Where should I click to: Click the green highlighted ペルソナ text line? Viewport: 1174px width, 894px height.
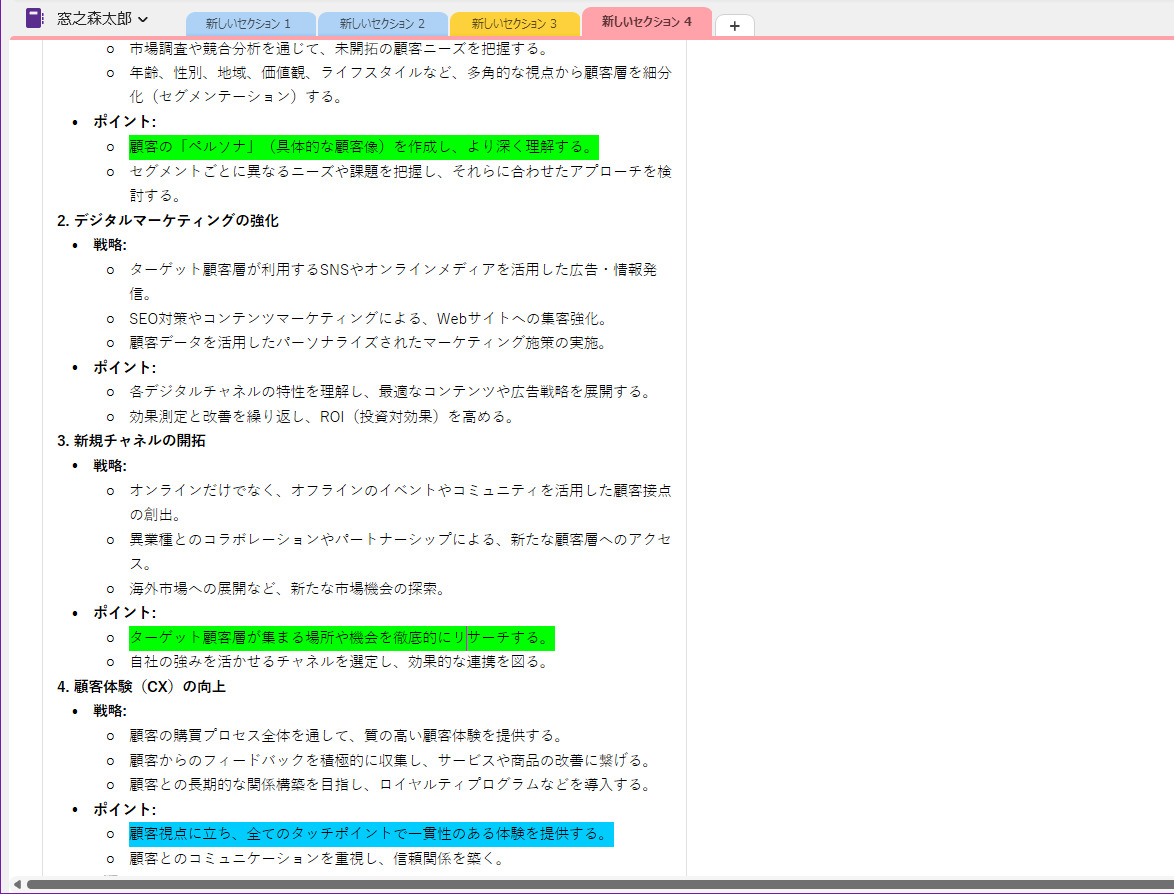point(362,146)
